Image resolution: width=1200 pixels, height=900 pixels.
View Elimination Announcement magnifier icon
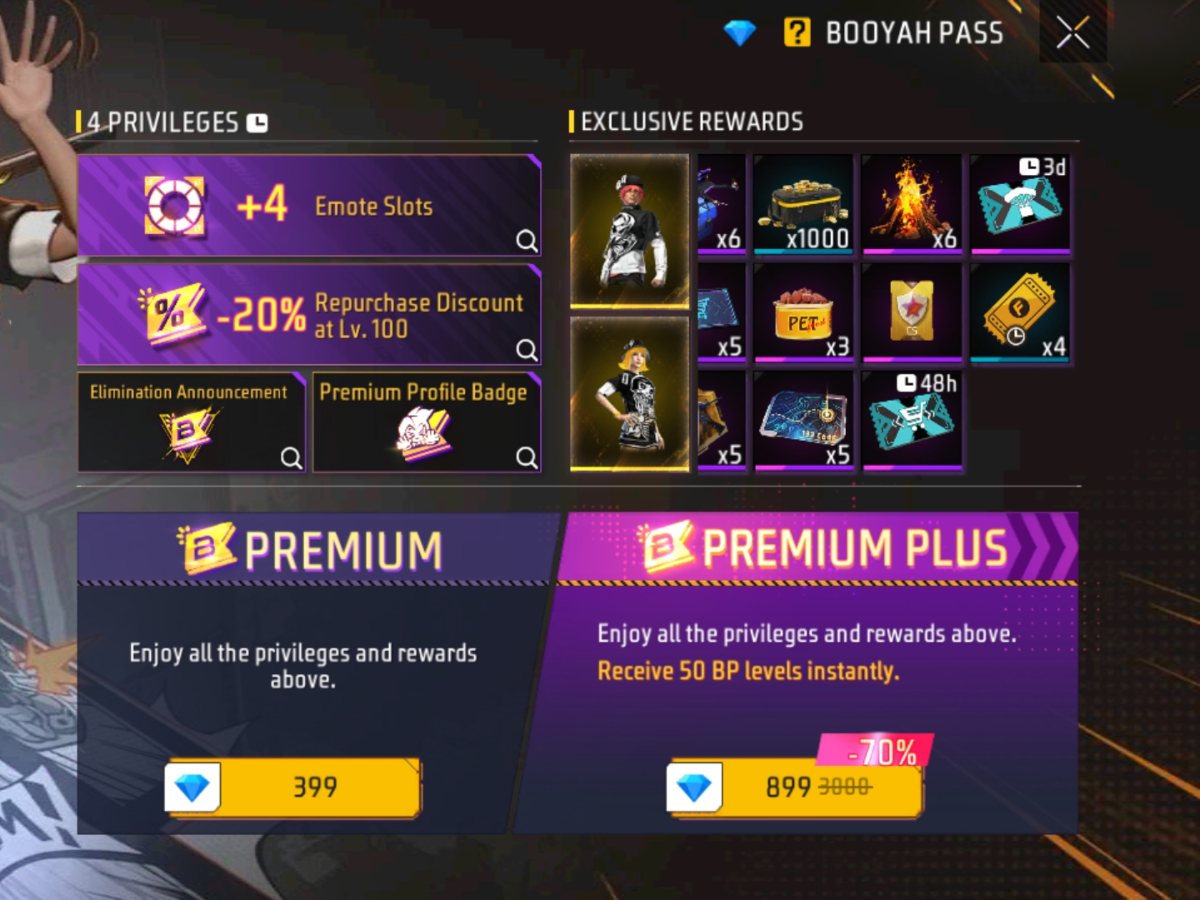(x=291, y=457)
